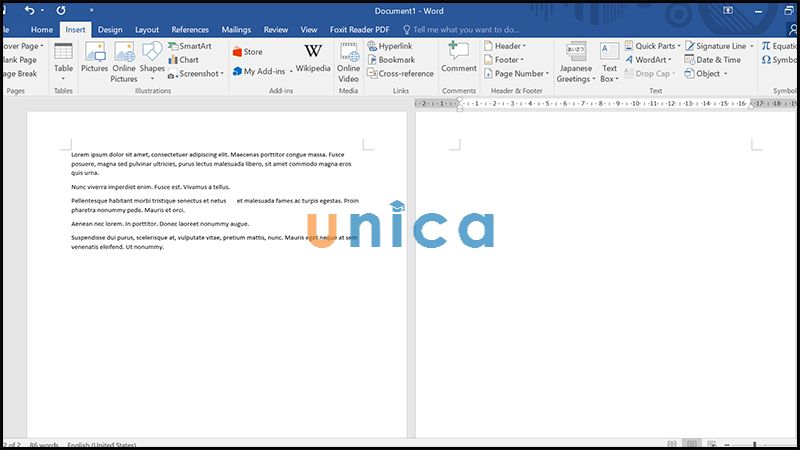Screen dimensions: 800x450
Task: Open the Screenshot dropdown
Action: 196,73
